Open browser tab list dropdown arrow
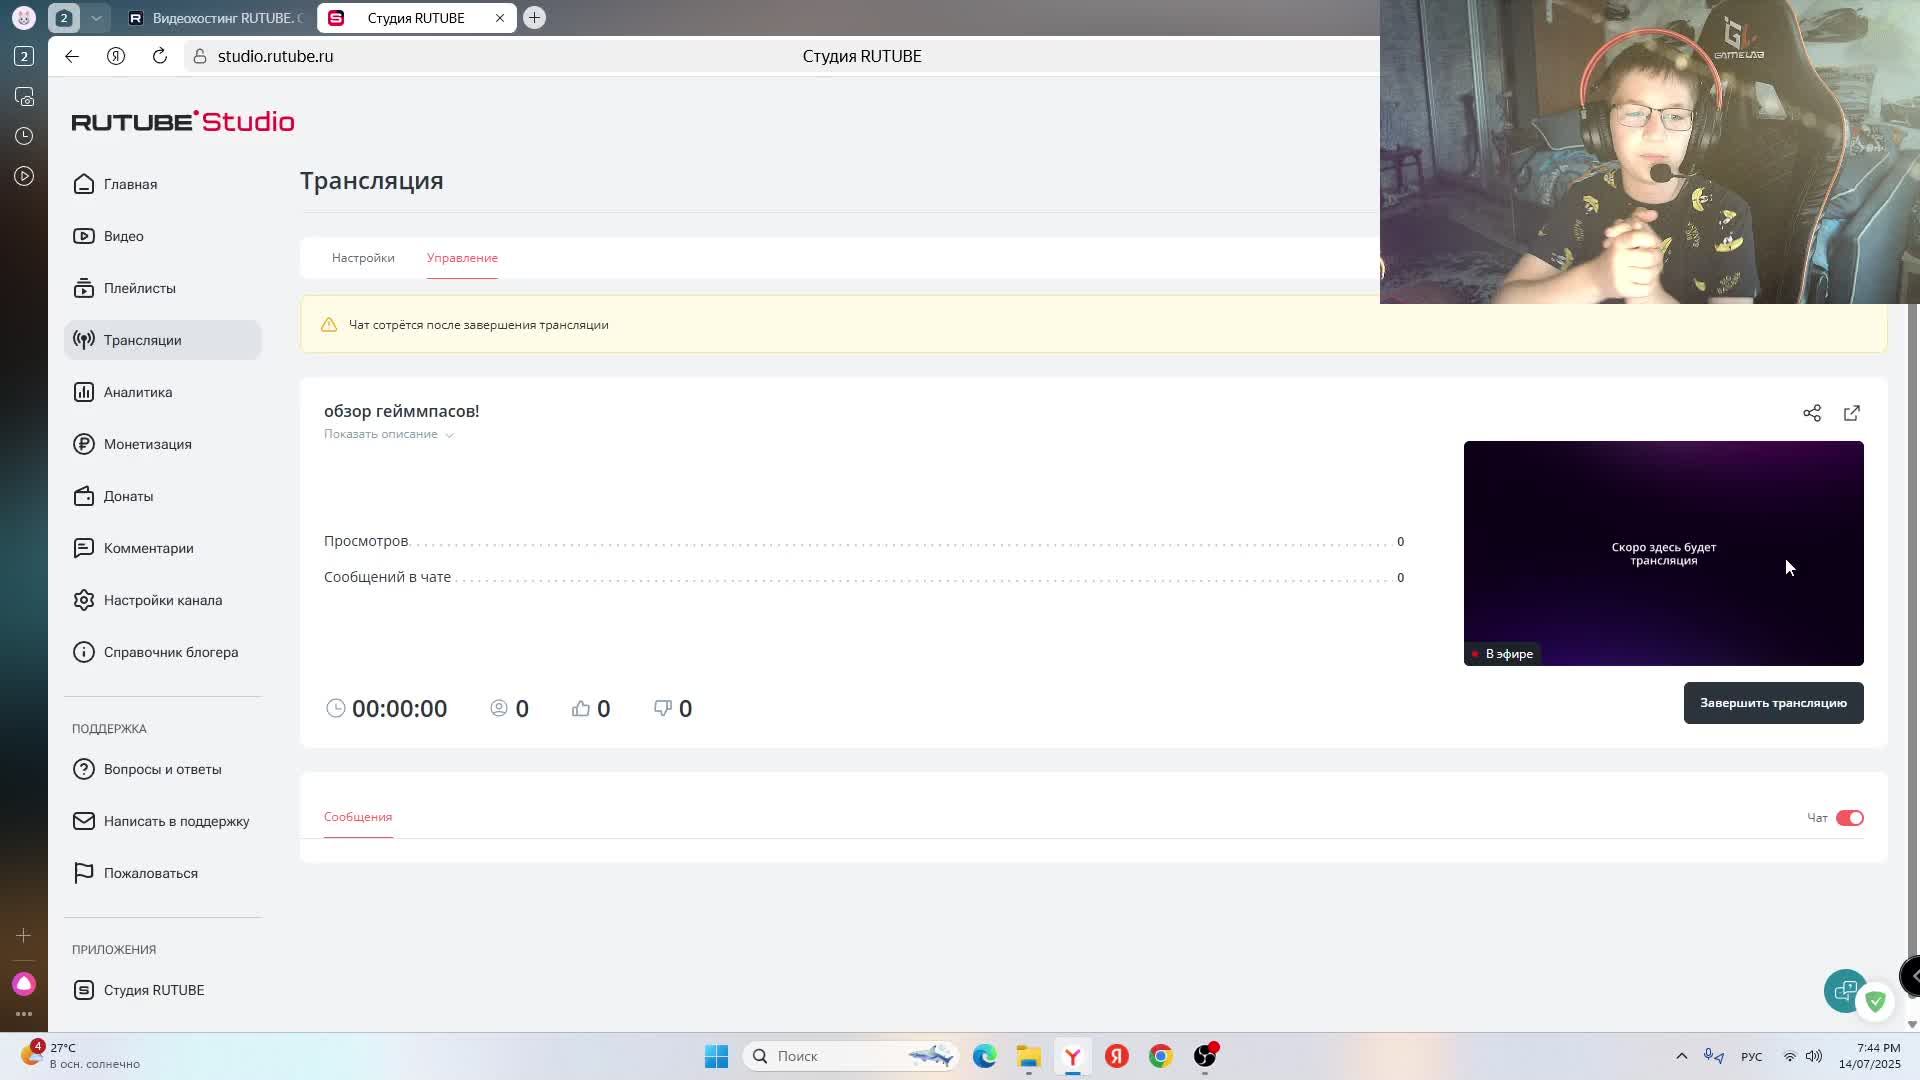 click(x=96, y=18)
